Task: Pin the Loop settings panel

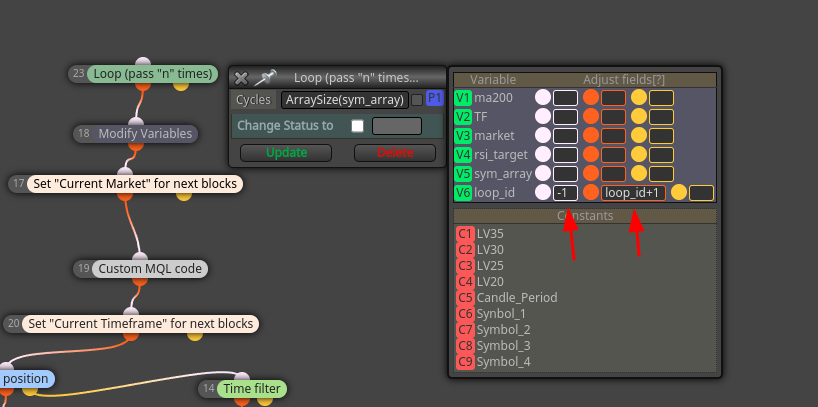Action: (x=265, y=78)
